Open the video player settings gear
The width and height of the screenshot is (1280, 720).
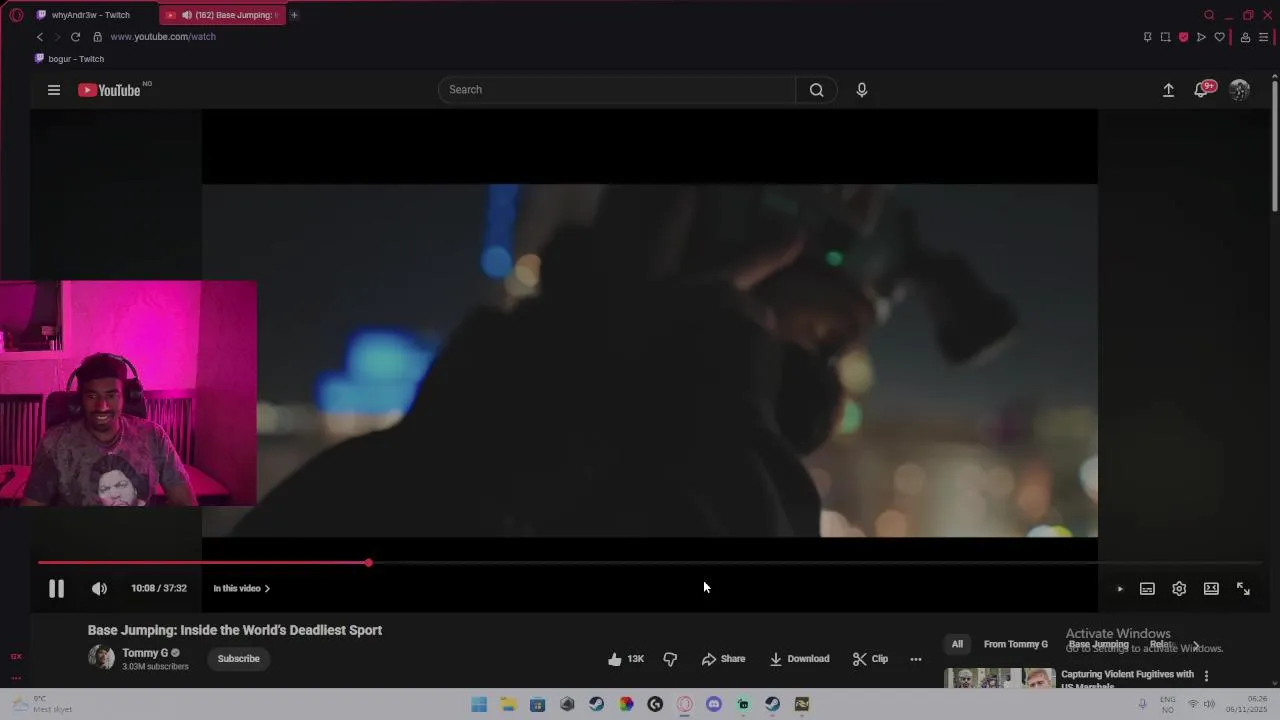point(1179,589)
